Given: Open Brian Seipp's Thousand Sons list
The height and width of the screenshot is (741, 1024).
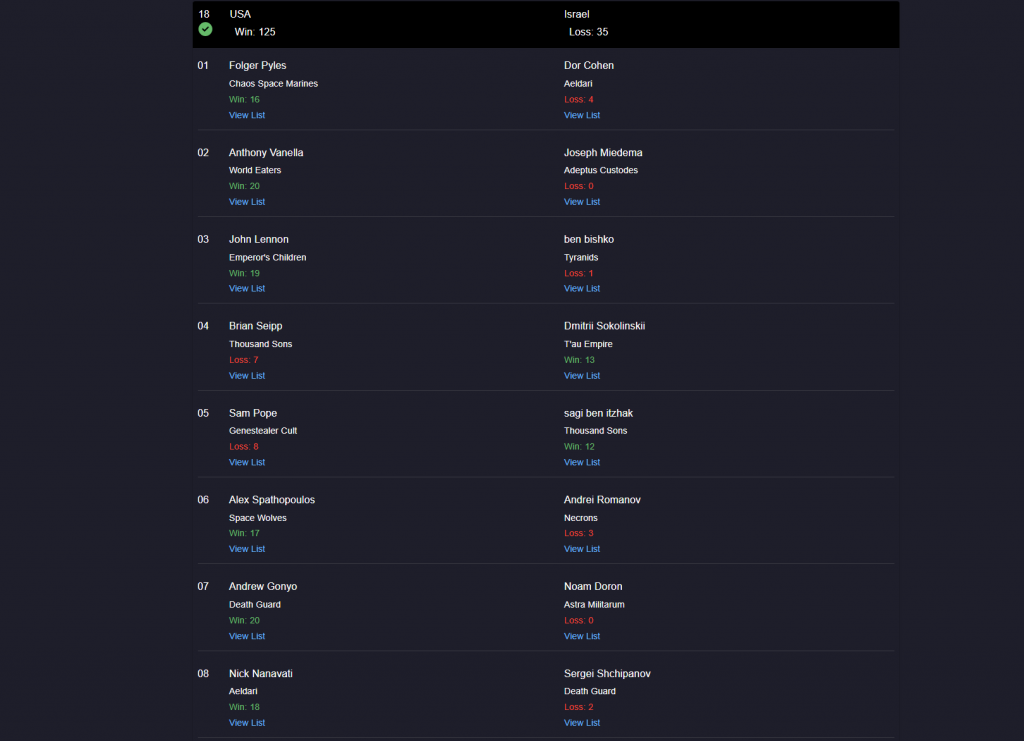Looking at the screenshot, I should (x=247, y=376).
